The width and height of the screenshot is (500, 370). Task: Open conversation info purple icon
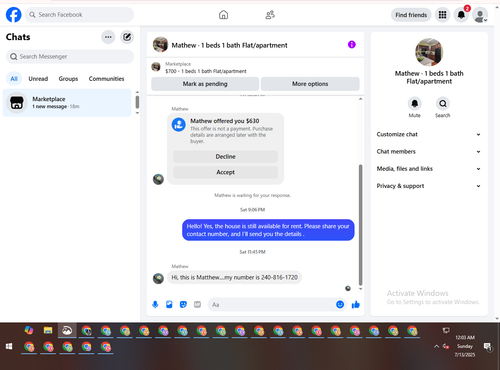[x=352, y=45]
